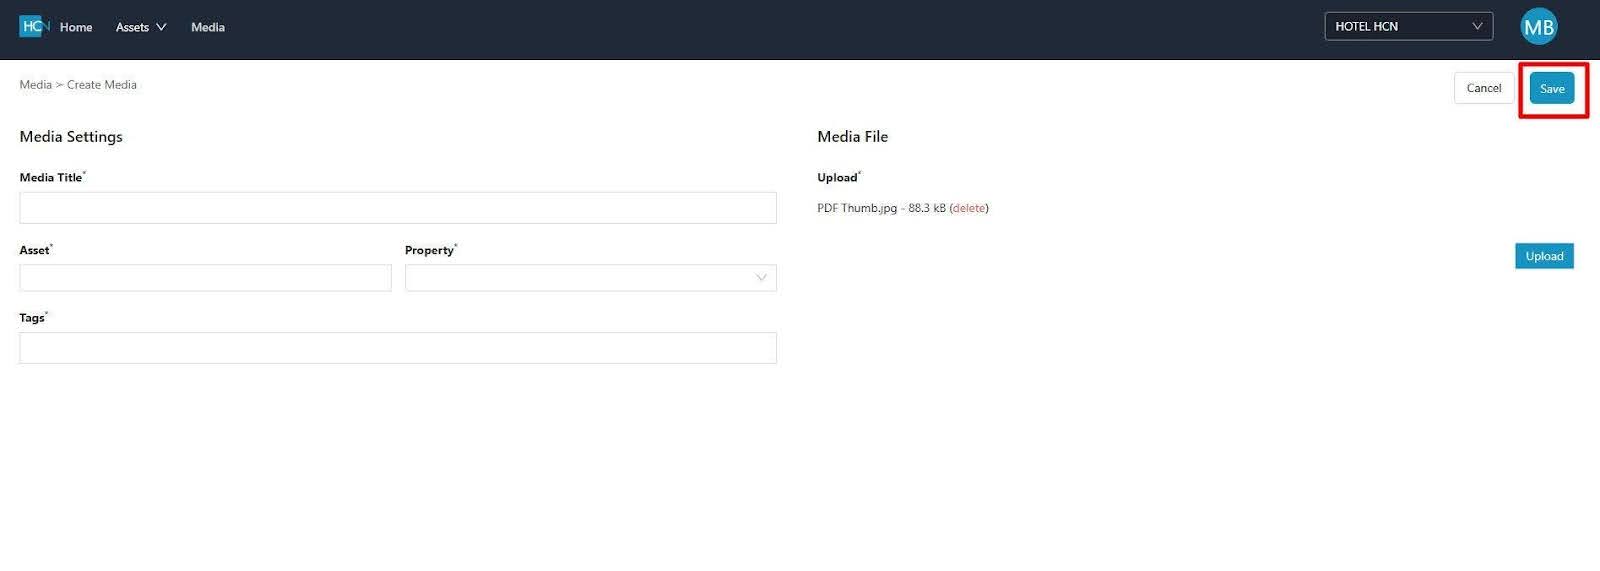1600x571 pixels.
Task: Open the Media navigation item
Action: pos(208,27)
